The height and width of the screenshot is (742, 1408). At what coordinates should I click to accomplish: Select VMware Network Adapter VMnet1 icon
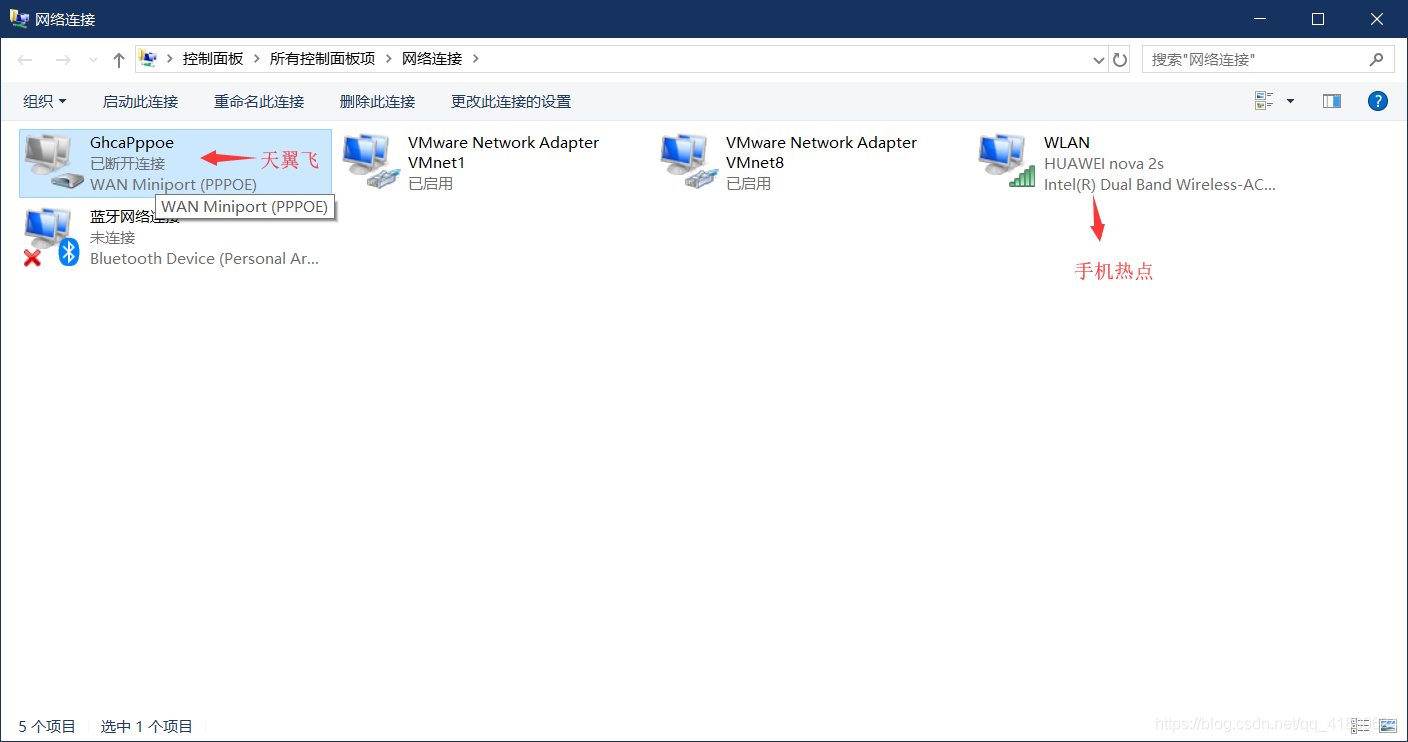tap(371, 163)
